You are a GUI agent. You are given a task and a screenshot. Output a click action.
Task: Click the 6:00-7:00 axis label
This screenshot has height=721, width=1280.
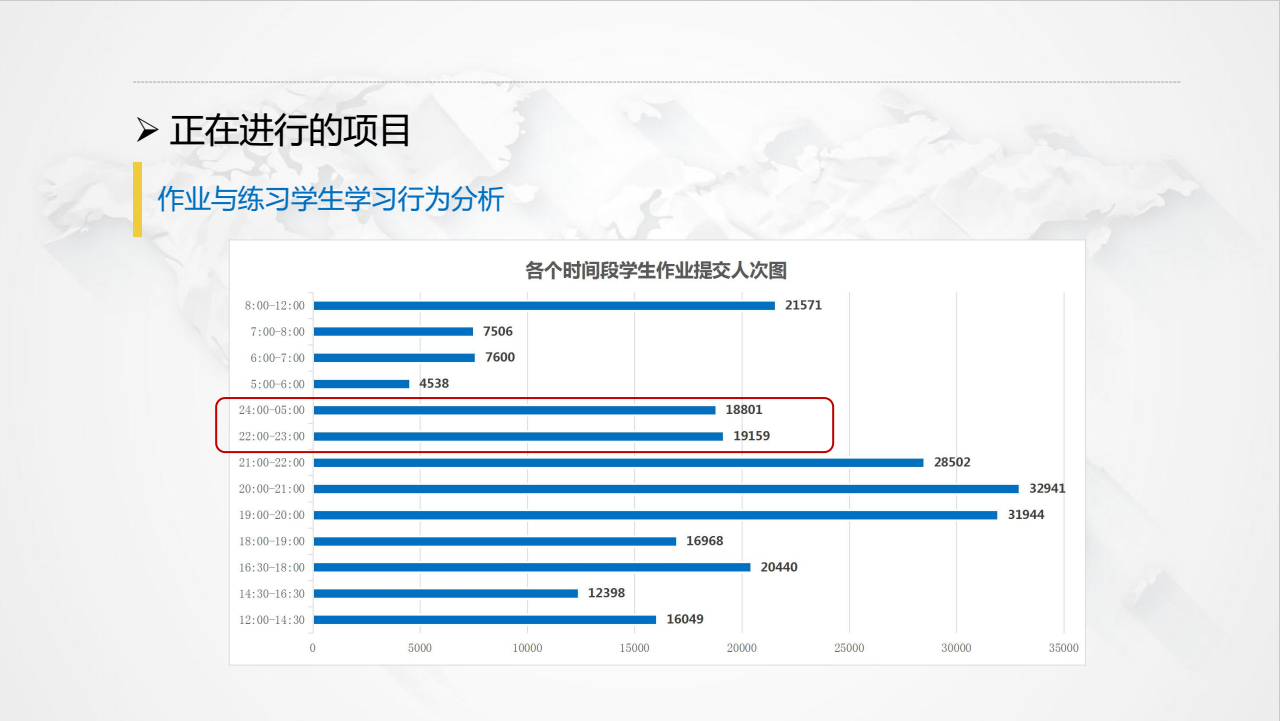pos(278,357)
